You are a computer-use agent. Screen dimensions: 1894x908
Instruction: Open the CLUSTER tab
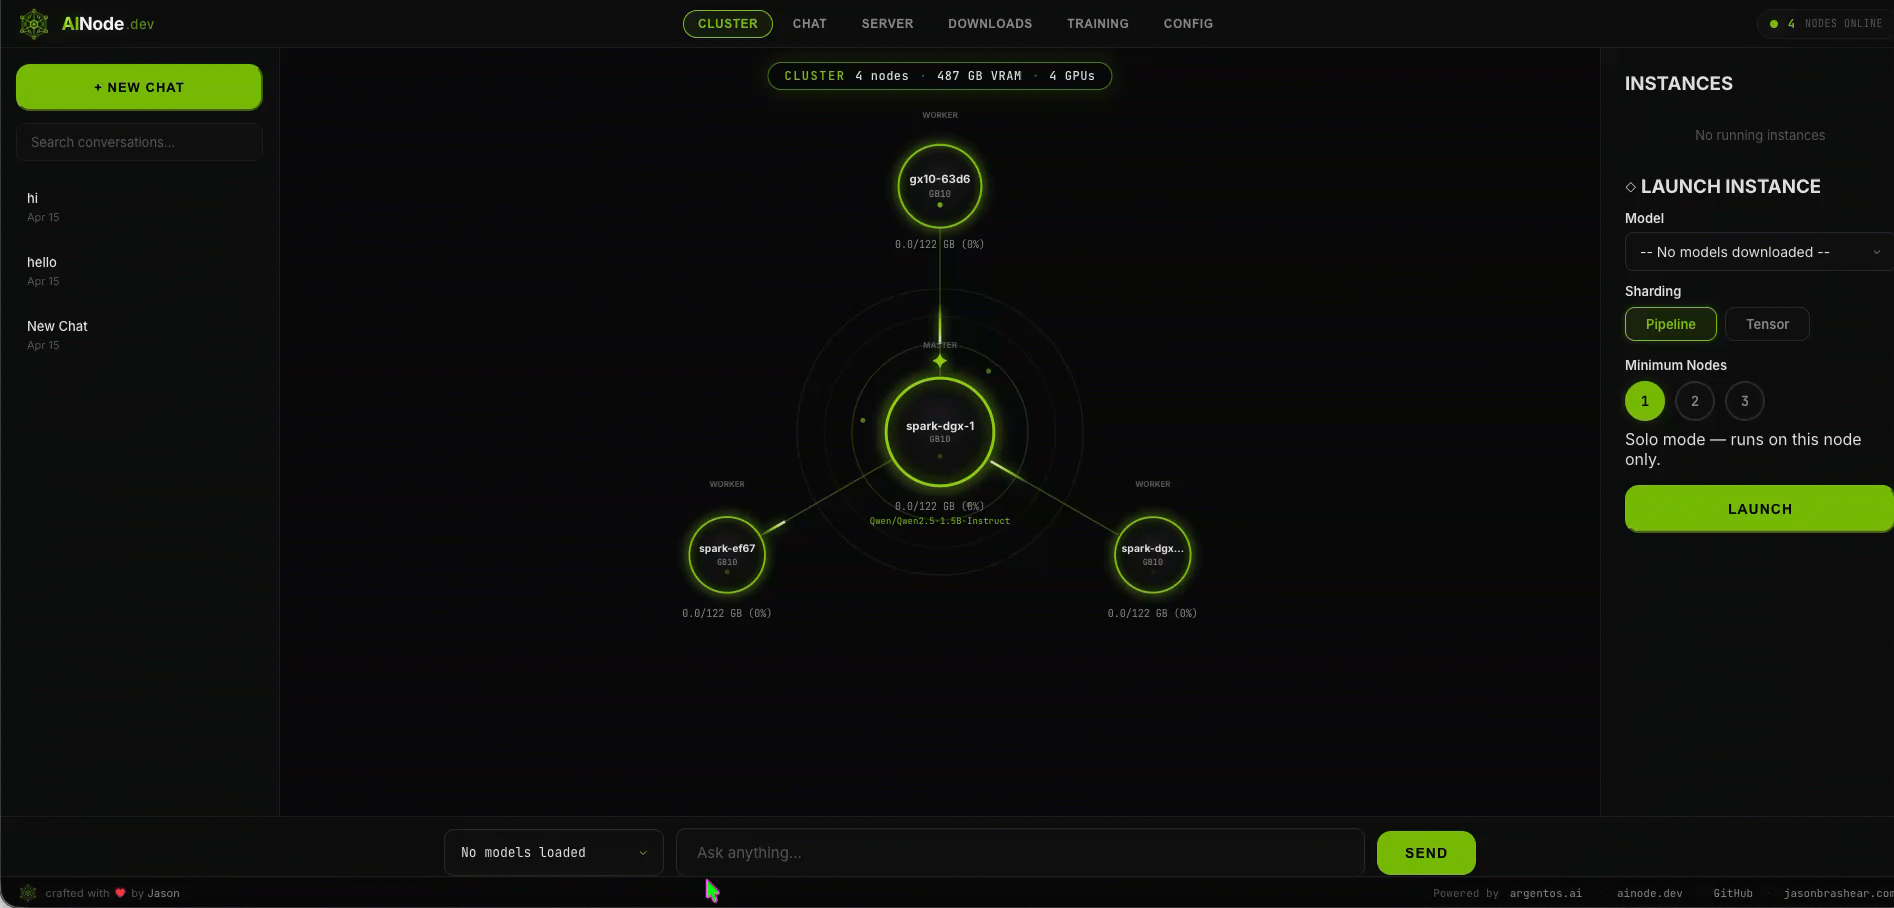tap(728, 24)
